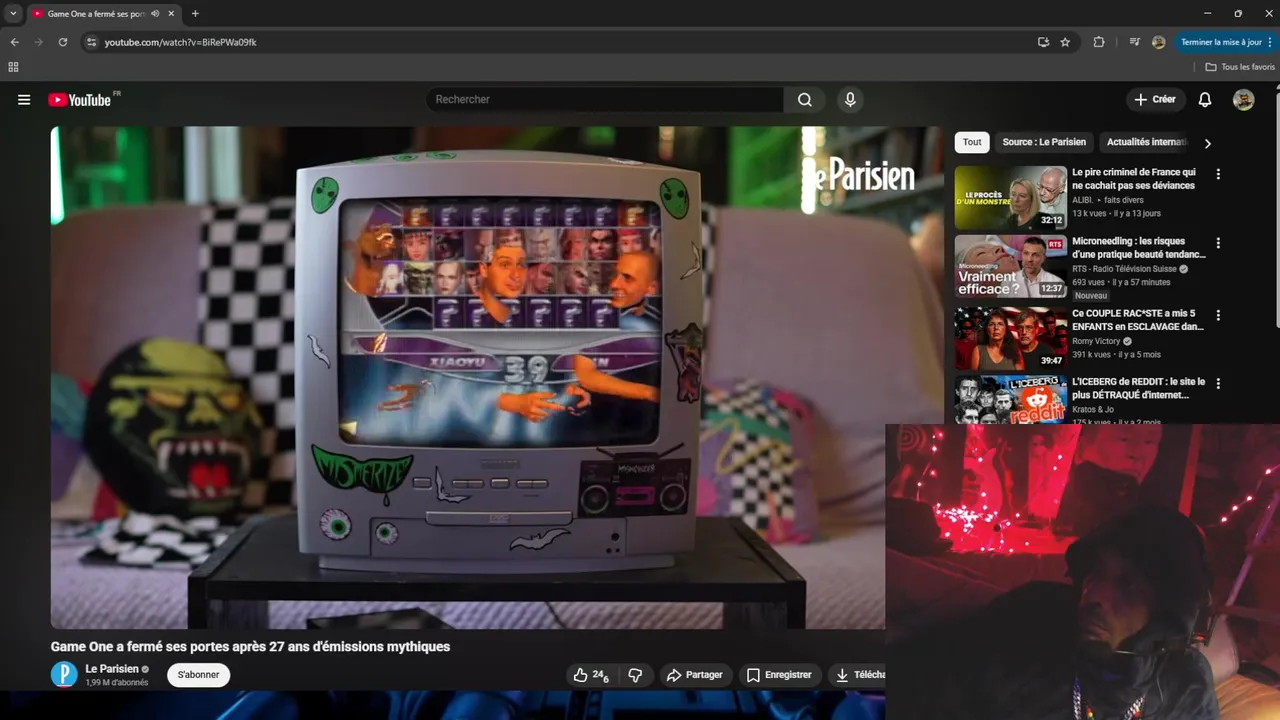
Task: Click 'Terminer la mise à jour' button
Action: tap(1221, 42)
